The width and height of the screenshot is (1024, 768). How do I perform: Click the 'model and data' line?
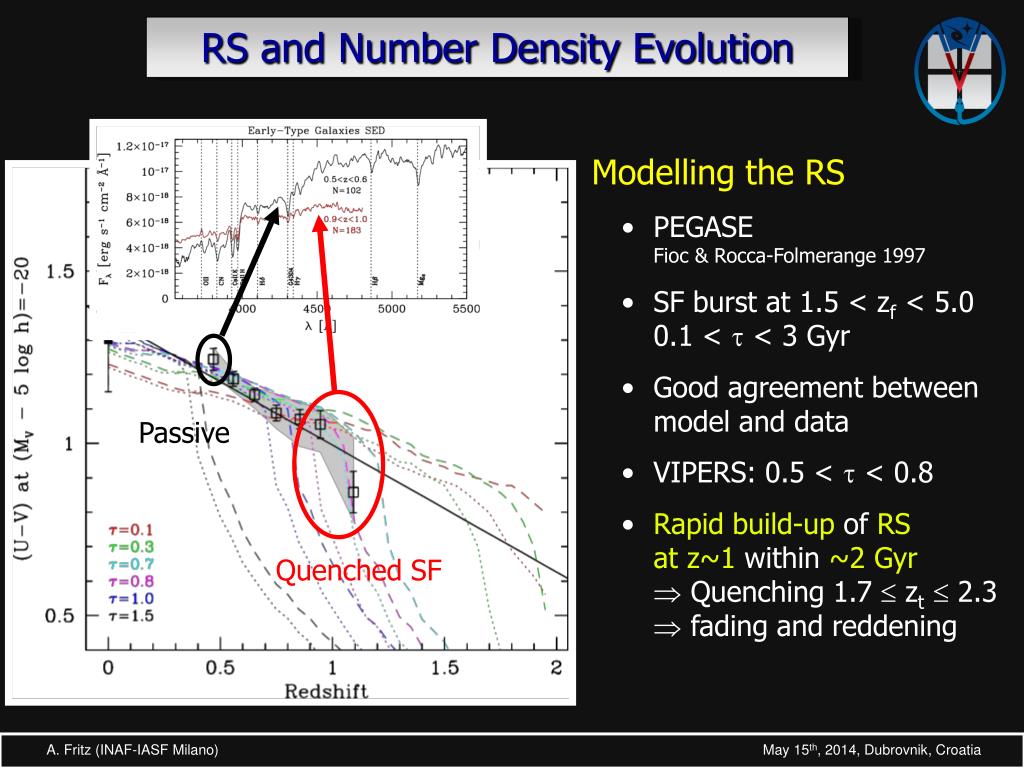pos(750,422)
